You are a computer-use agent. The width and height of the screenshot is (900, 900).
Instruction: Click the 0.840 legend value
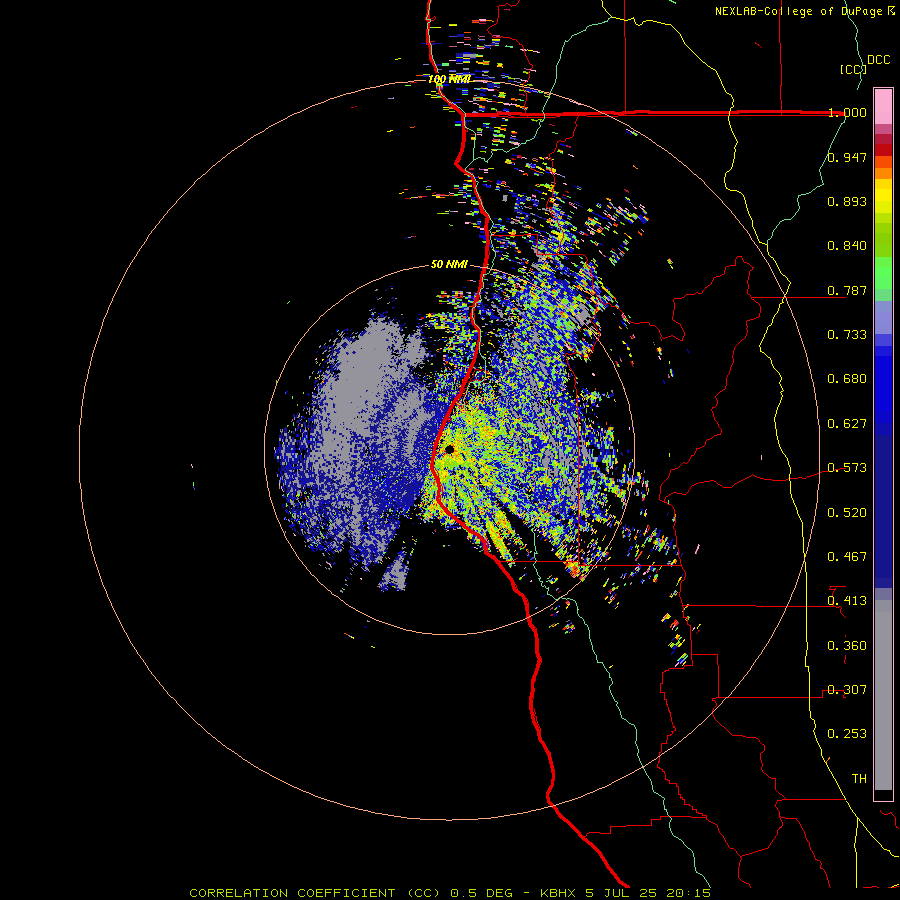pos(847,246)
